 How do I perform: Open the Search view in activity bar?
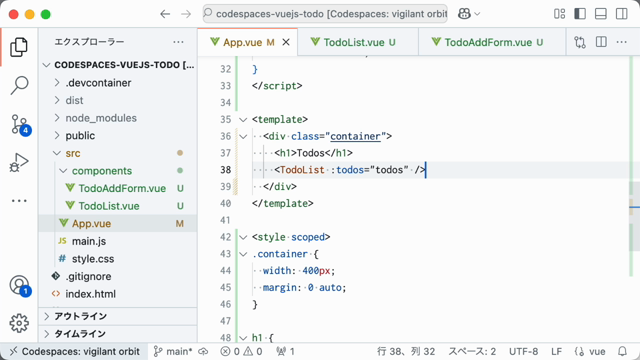pos(19,85)
